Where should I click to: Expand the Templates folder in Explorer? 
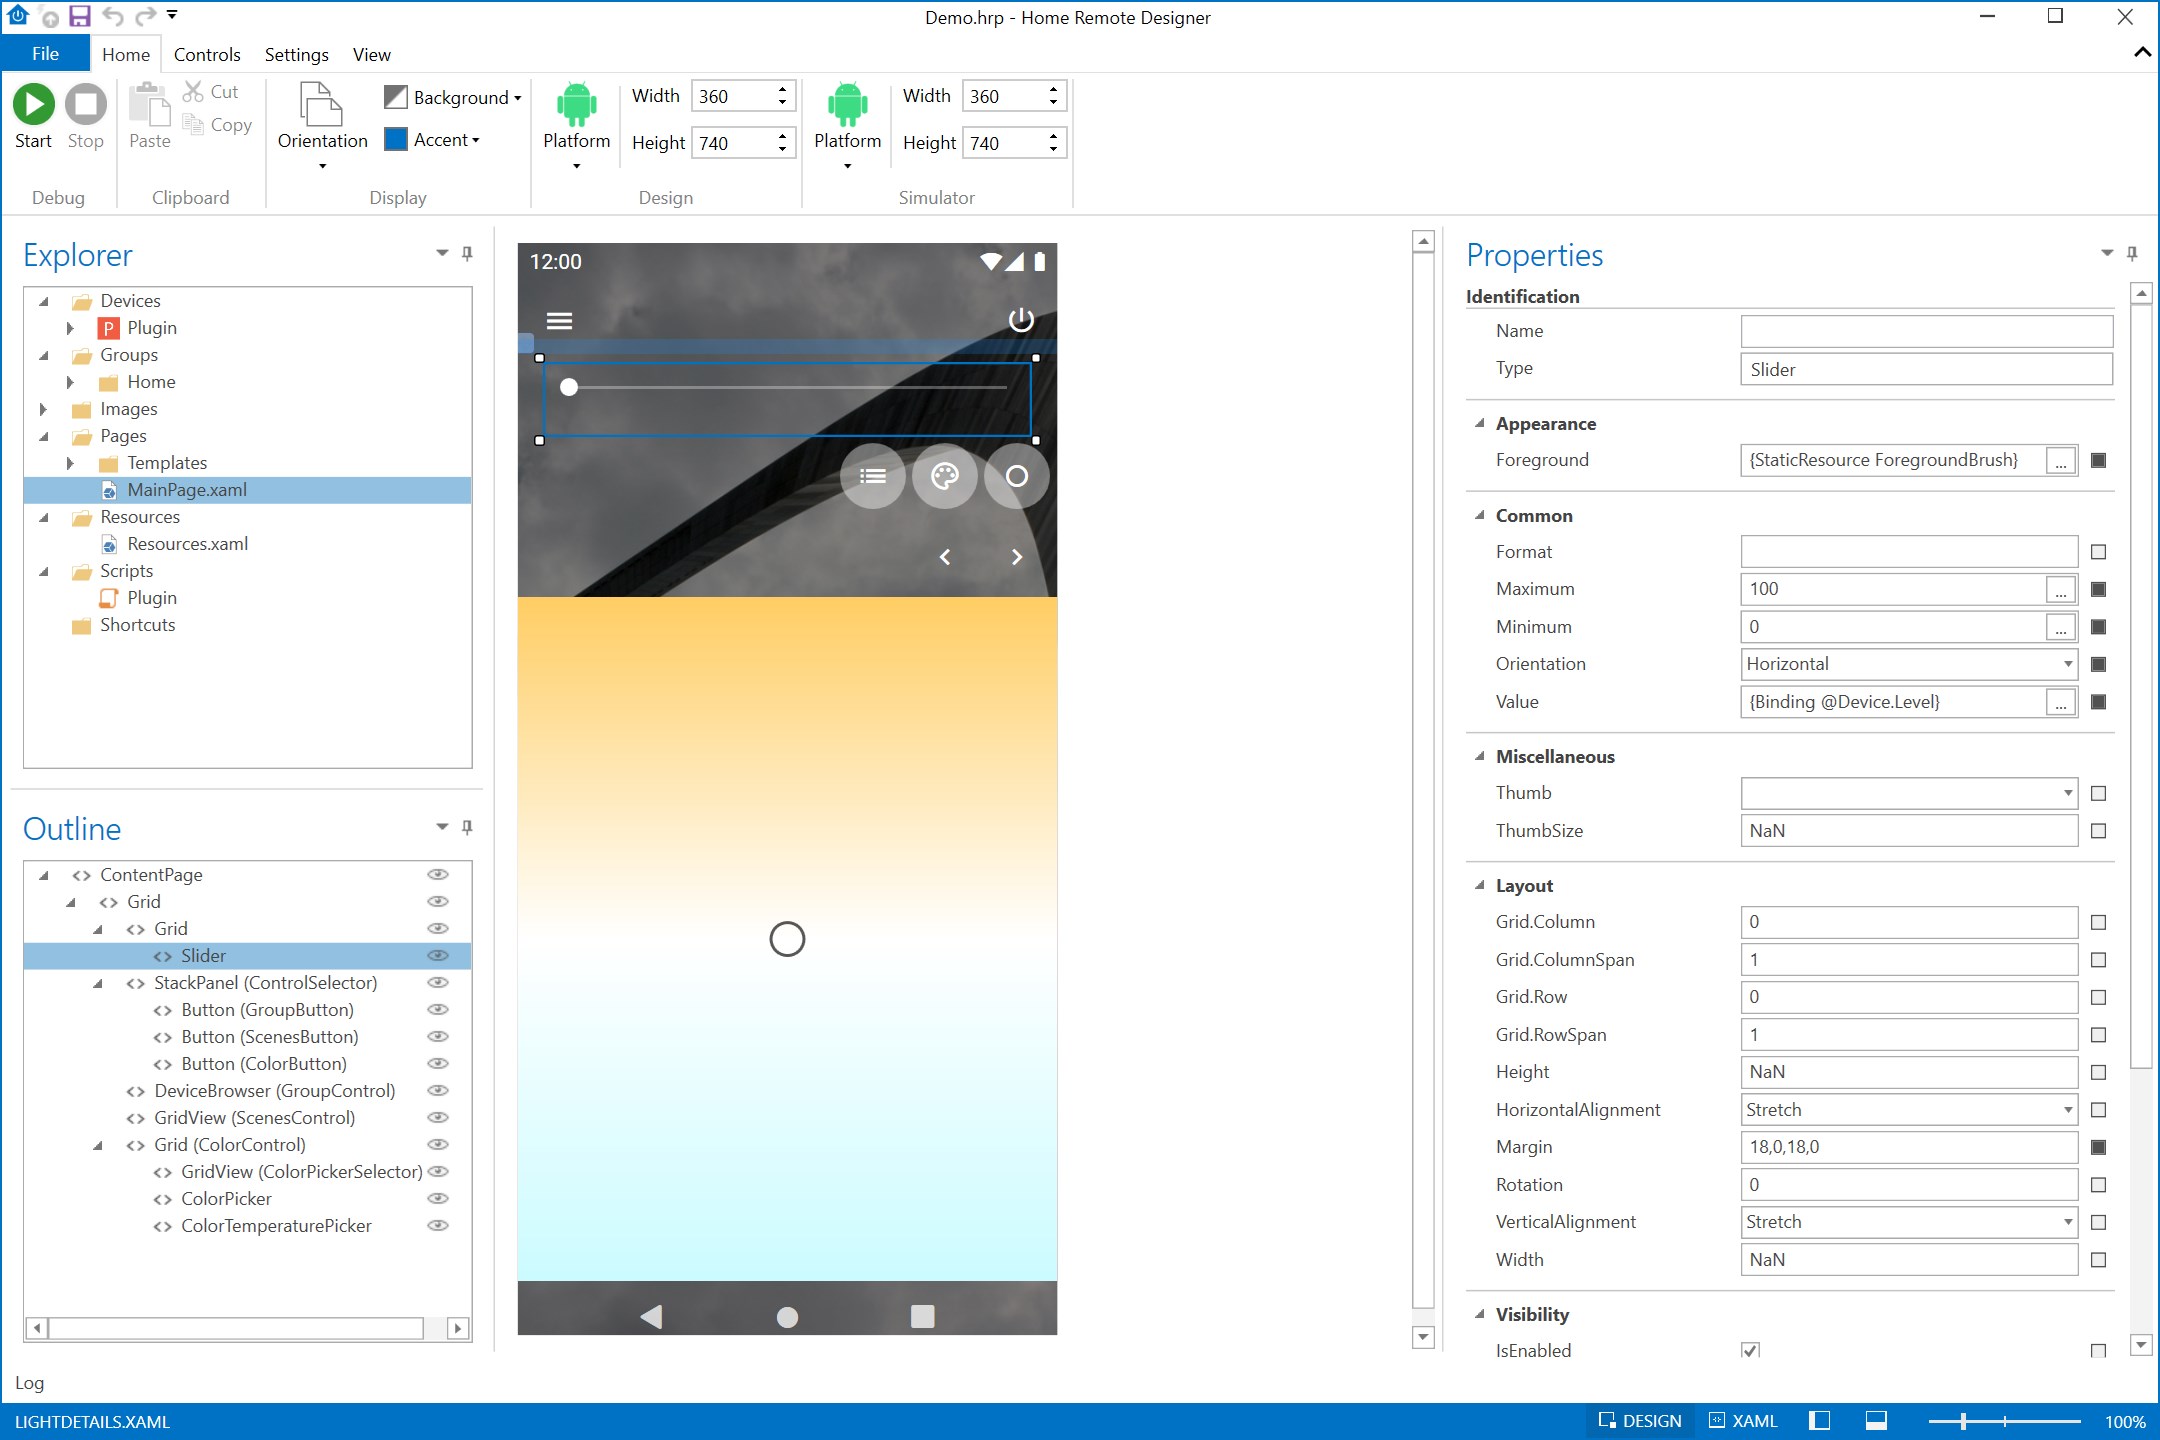(70, 463)
